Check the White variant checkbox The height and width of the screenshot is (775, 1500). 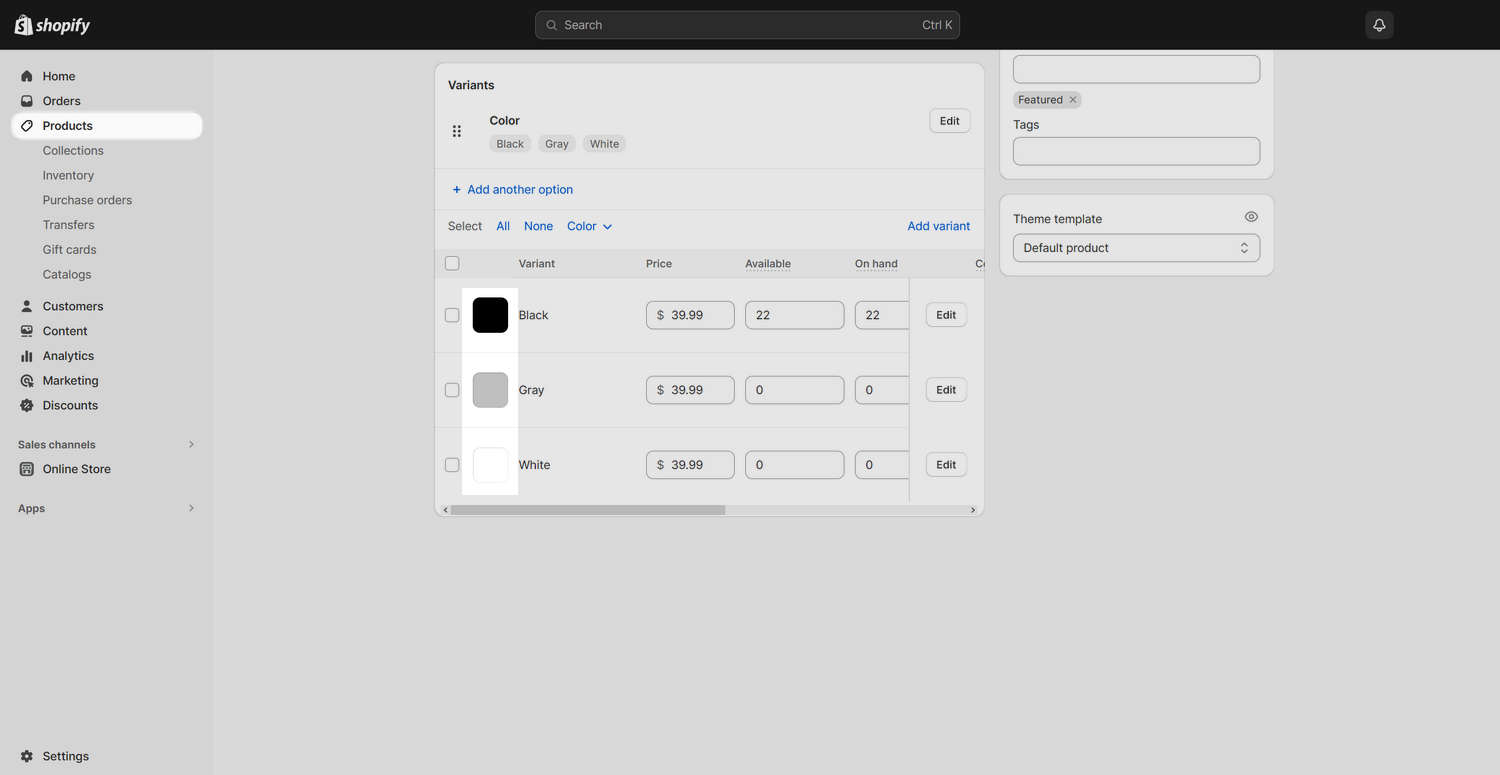452,465
